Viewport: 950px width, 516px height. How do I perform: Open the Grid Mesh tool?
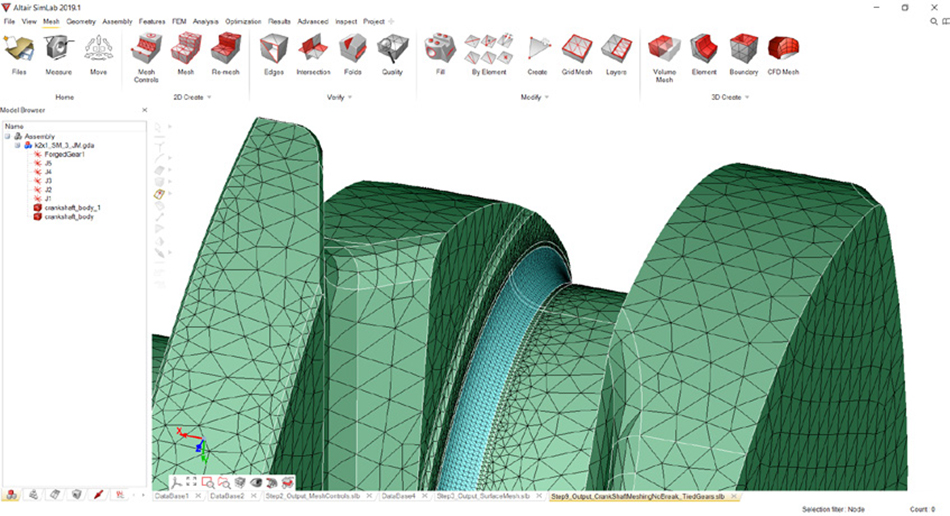[577, 55]
